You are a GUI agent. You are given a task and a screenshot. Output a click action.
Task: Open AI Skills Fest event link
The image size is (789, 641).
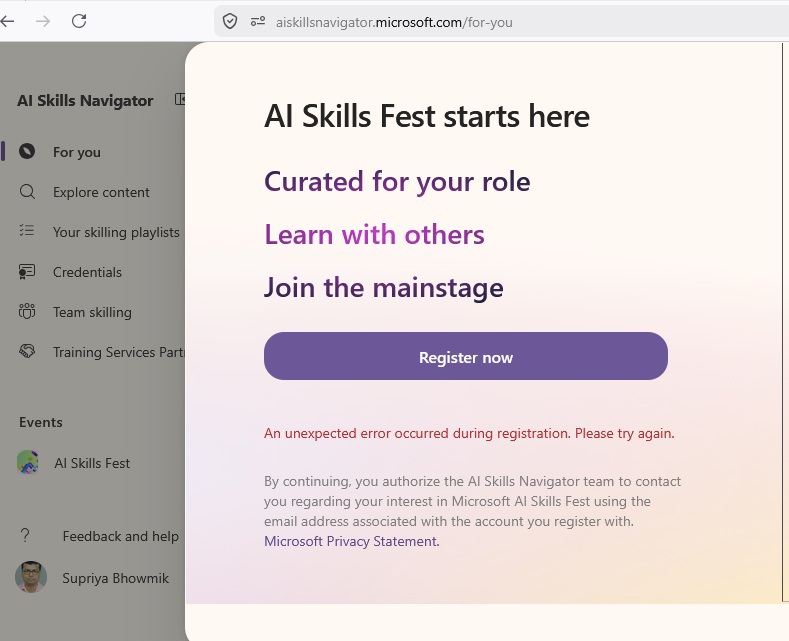92,463
